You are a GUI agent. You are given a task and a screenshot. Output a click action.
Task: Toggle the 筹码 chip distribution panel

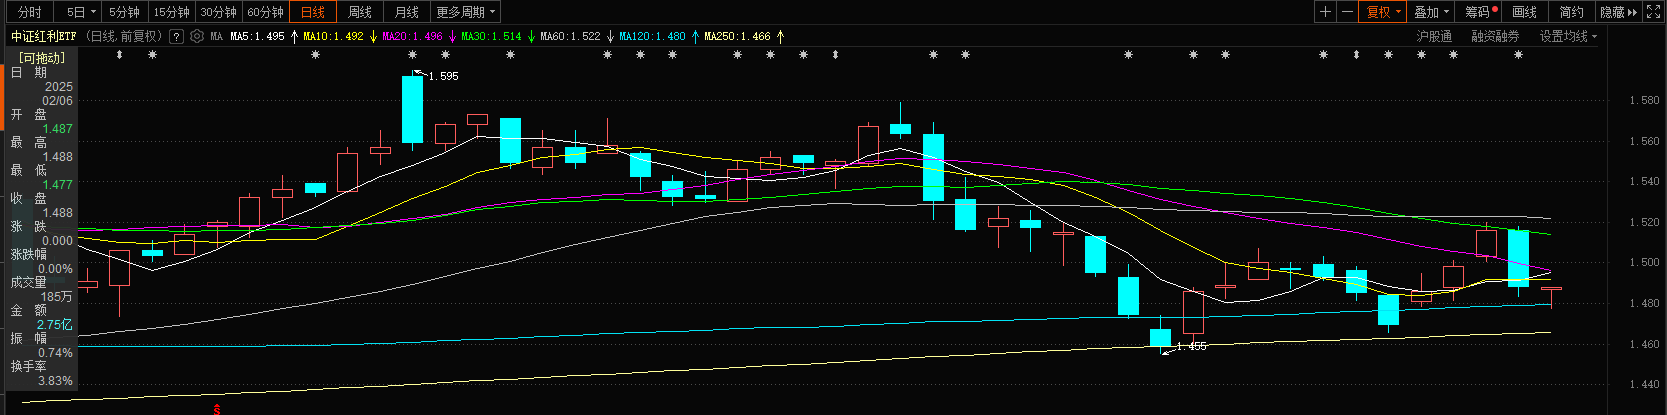click(x=1479, y=12)
